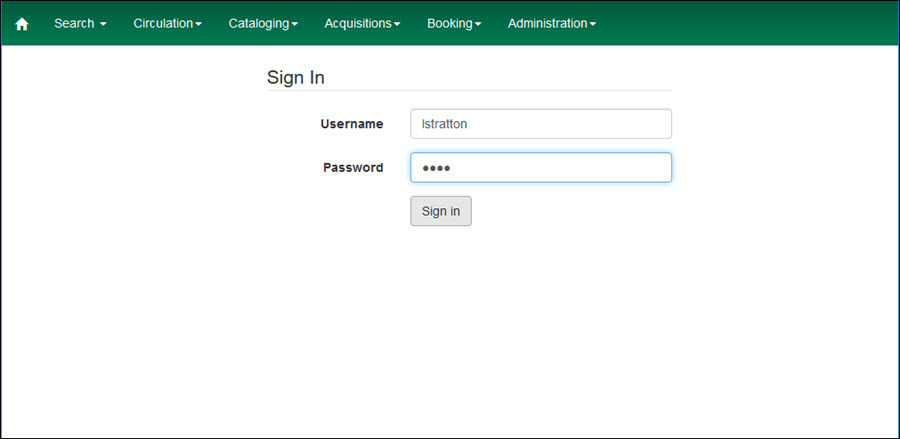Open the Booking dropdown menu

click(x=454, y=24)
